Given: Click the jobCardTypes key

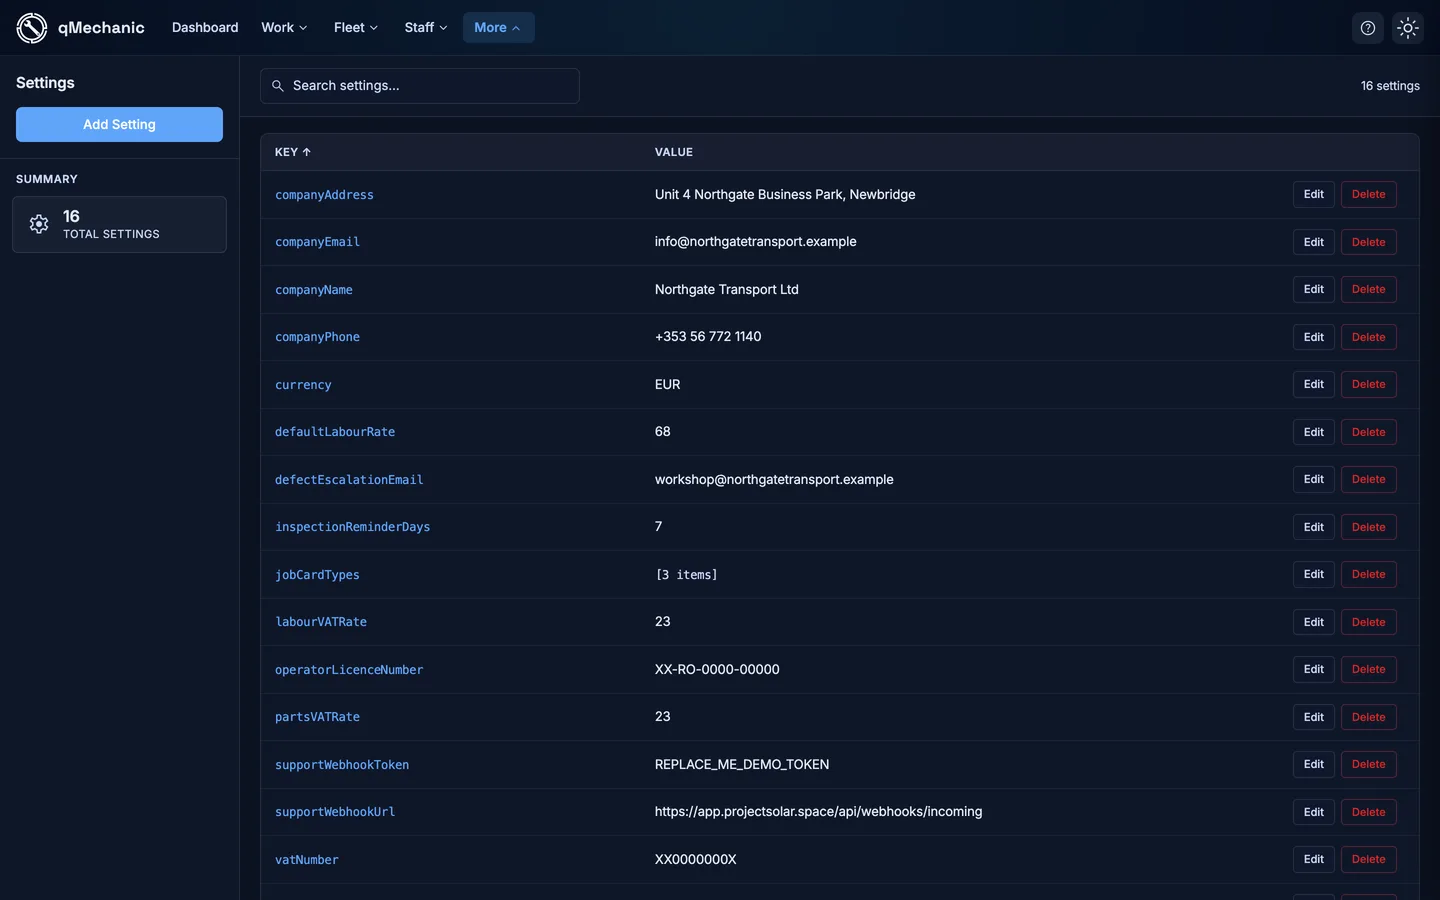Looking at the screenshot, I should pyautogui.click(x=317, y=575).
